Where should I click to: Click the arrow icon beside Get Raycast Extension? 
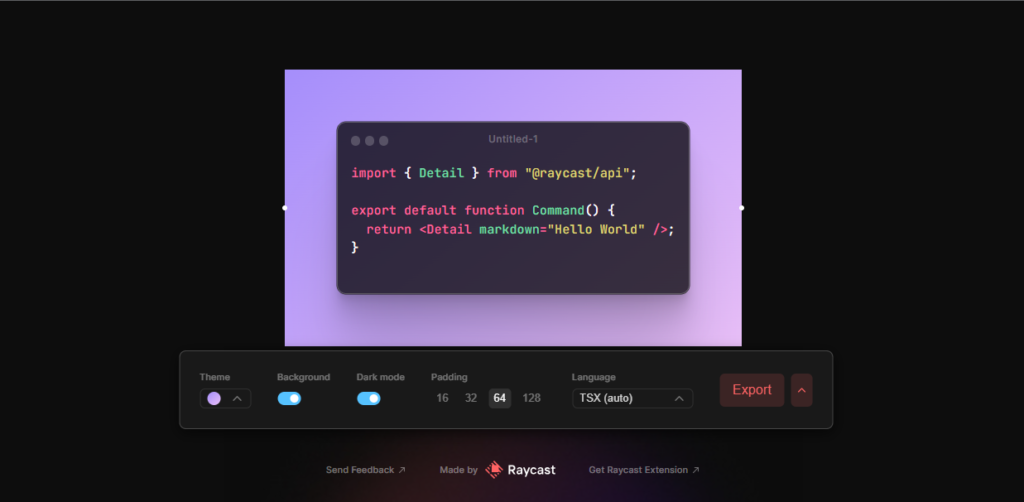click(x=696, y=470)
